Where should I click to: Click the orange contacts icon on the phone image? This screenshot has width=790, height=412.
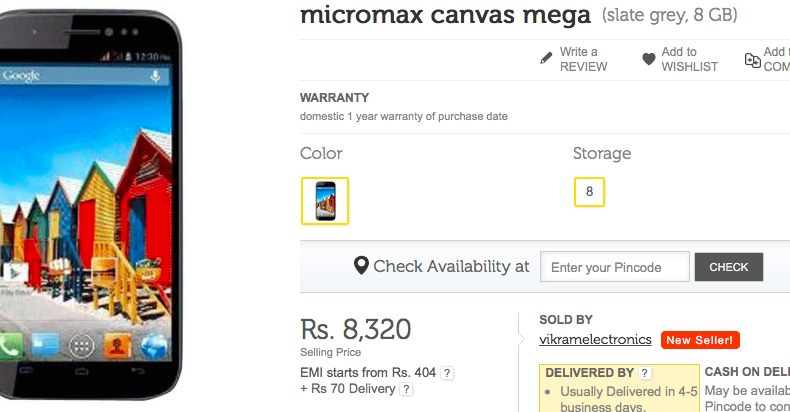pyautogui.click(x=118, y=347)
